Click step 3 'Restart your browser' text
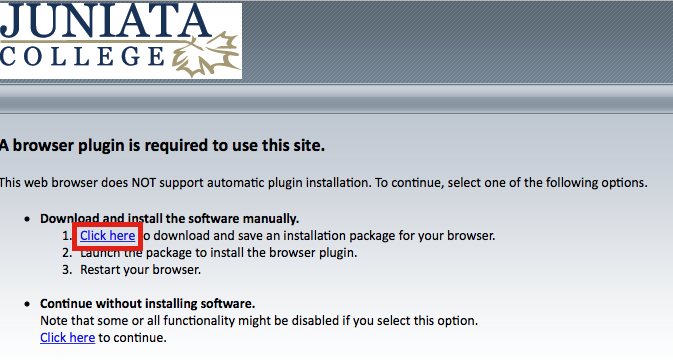 pyautogui.click(x=140, y=270)
